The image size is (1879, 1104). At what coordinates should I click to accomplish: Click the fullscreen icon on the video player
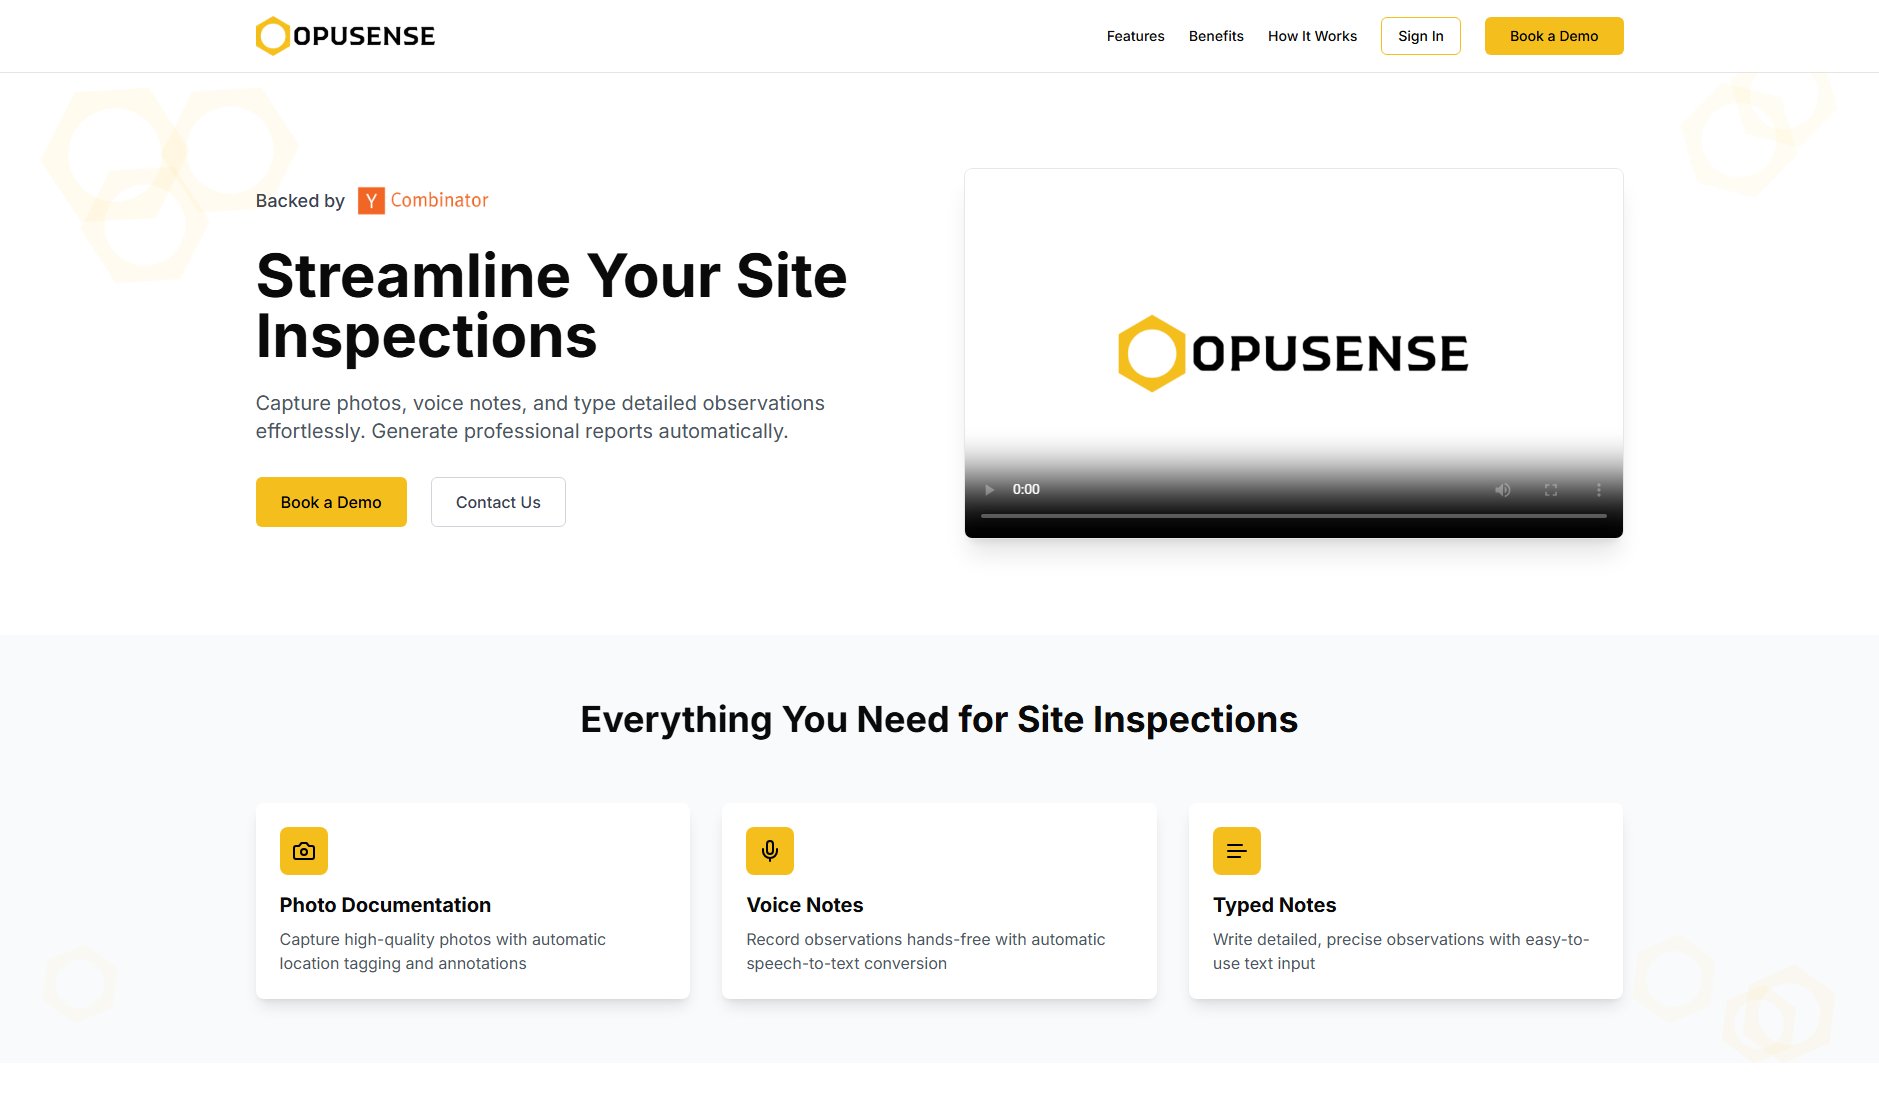[x=1551, y=489]
